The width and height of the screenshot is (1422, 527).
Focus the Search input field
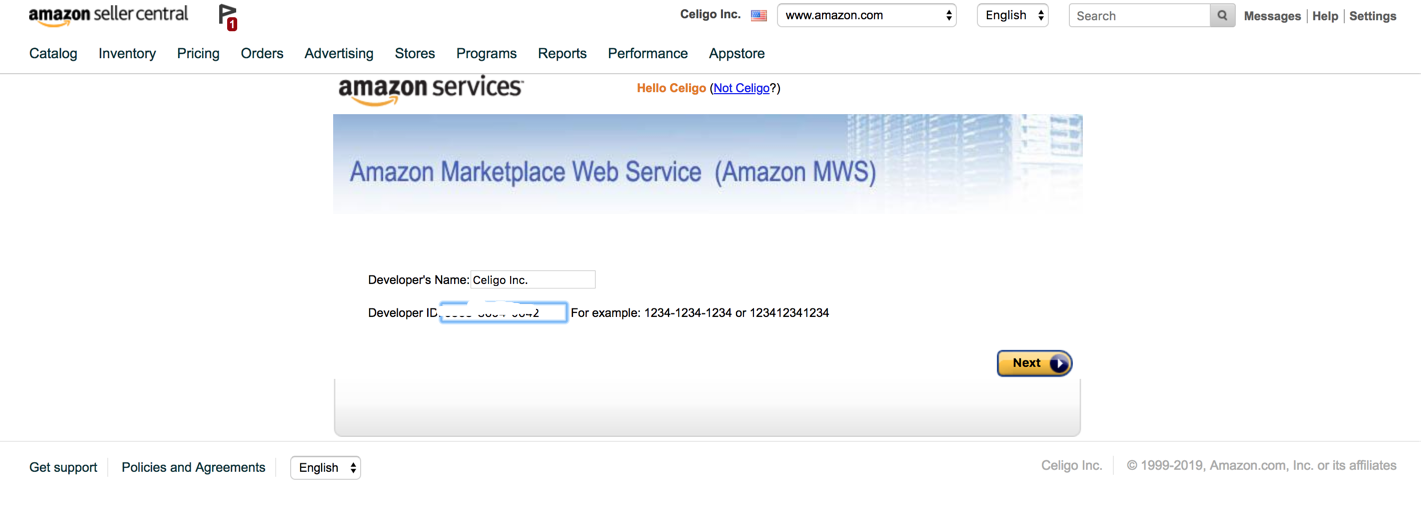[x=1139, y=16]
